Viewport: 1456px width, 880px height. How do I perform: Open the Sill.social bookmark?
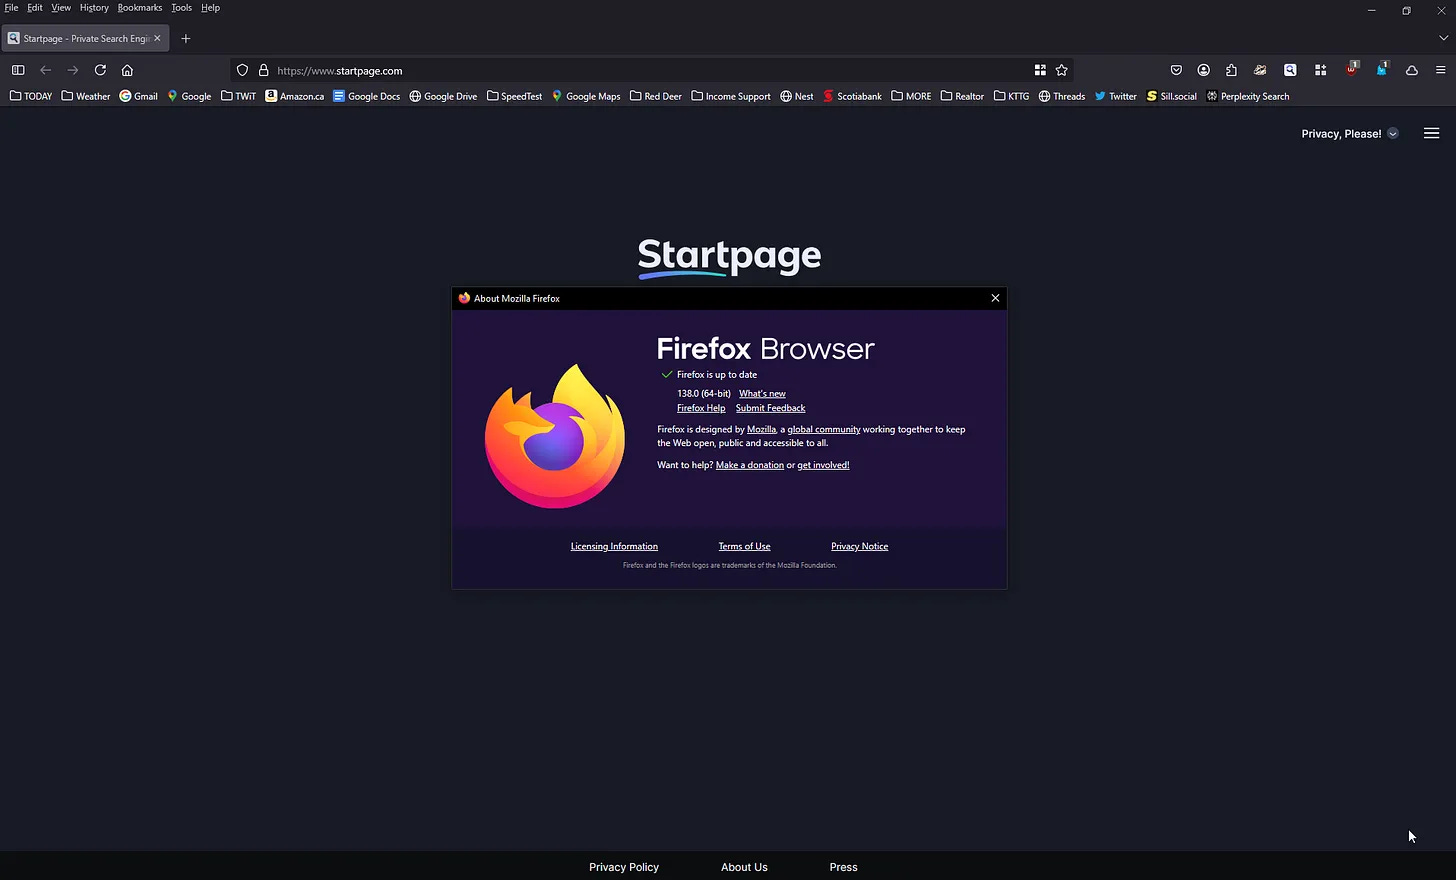pos(1171,96)
